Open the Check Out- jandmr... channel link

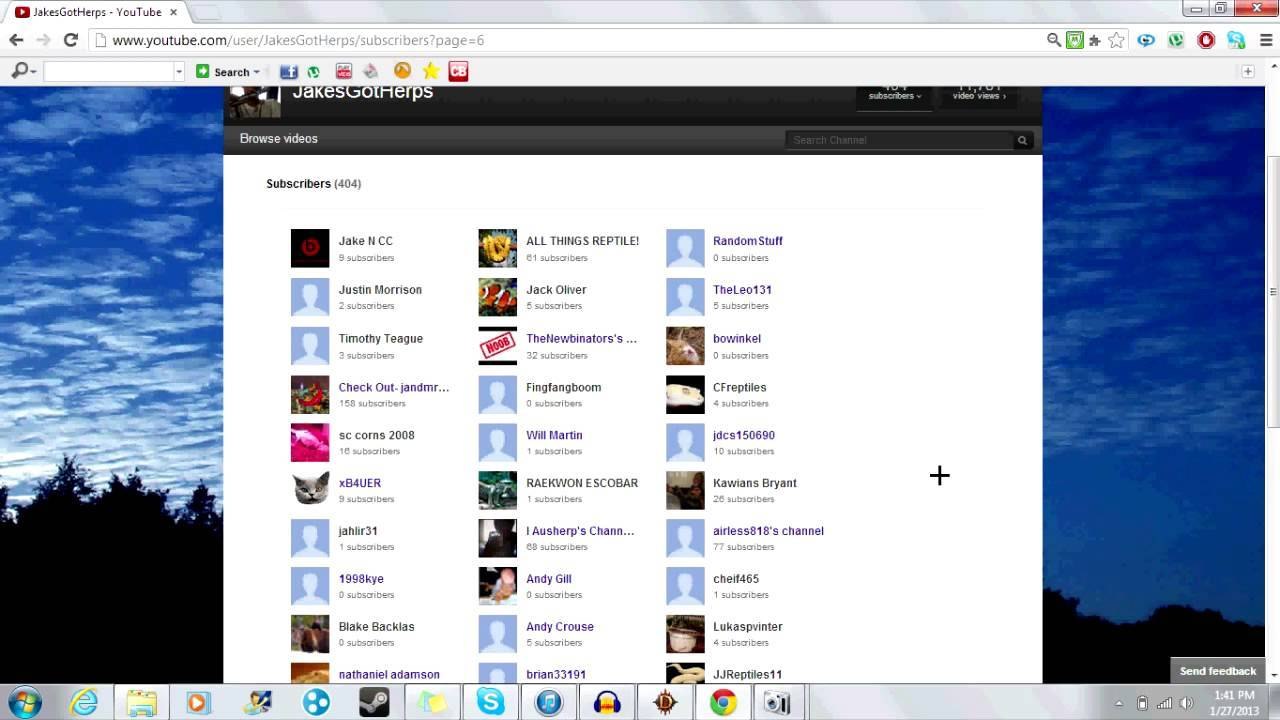[393, 387]
